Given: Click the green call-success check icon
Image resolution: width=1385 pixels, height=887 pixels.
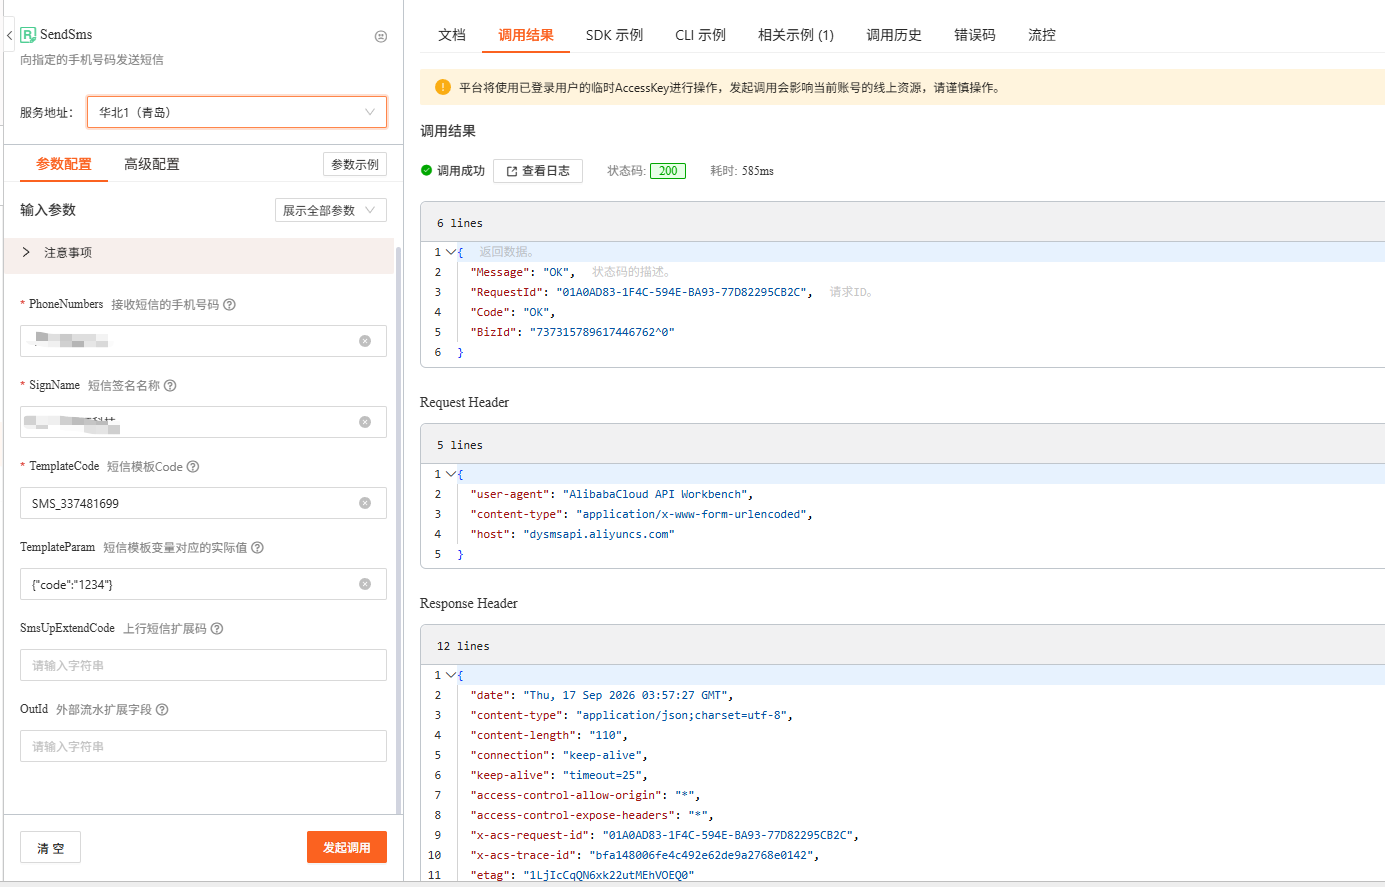Looking at the screenshot, I should pyautogui.click(x=426, y=171).
